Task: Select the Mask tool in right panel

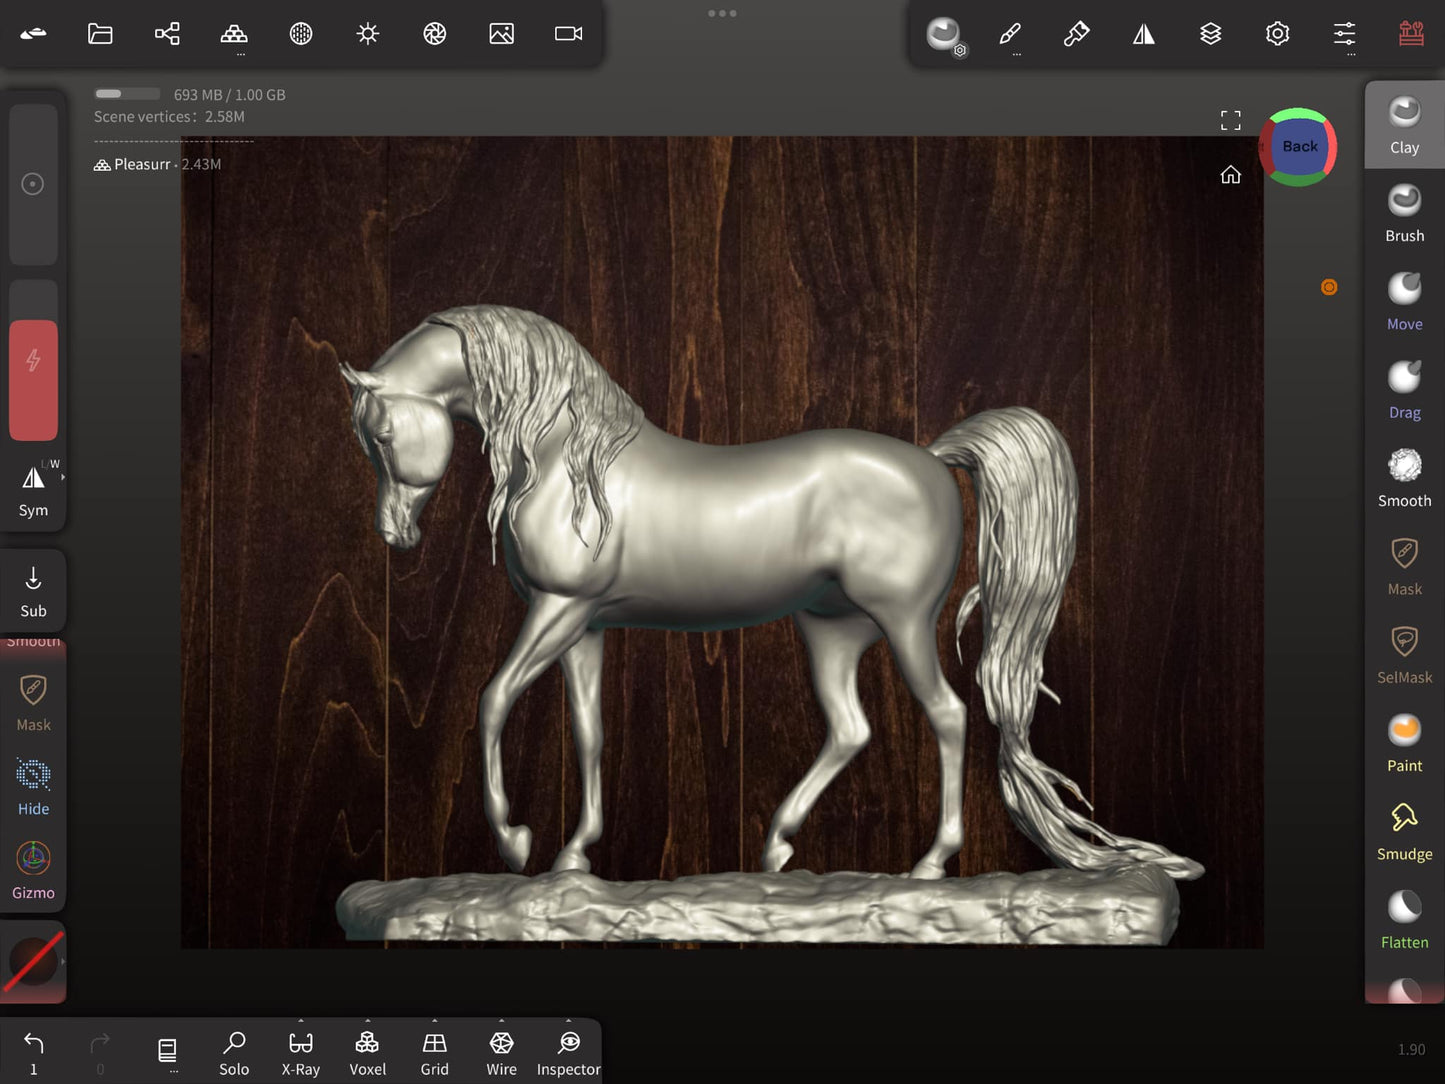Action: pyautogui.click(x=1405, y=566)
